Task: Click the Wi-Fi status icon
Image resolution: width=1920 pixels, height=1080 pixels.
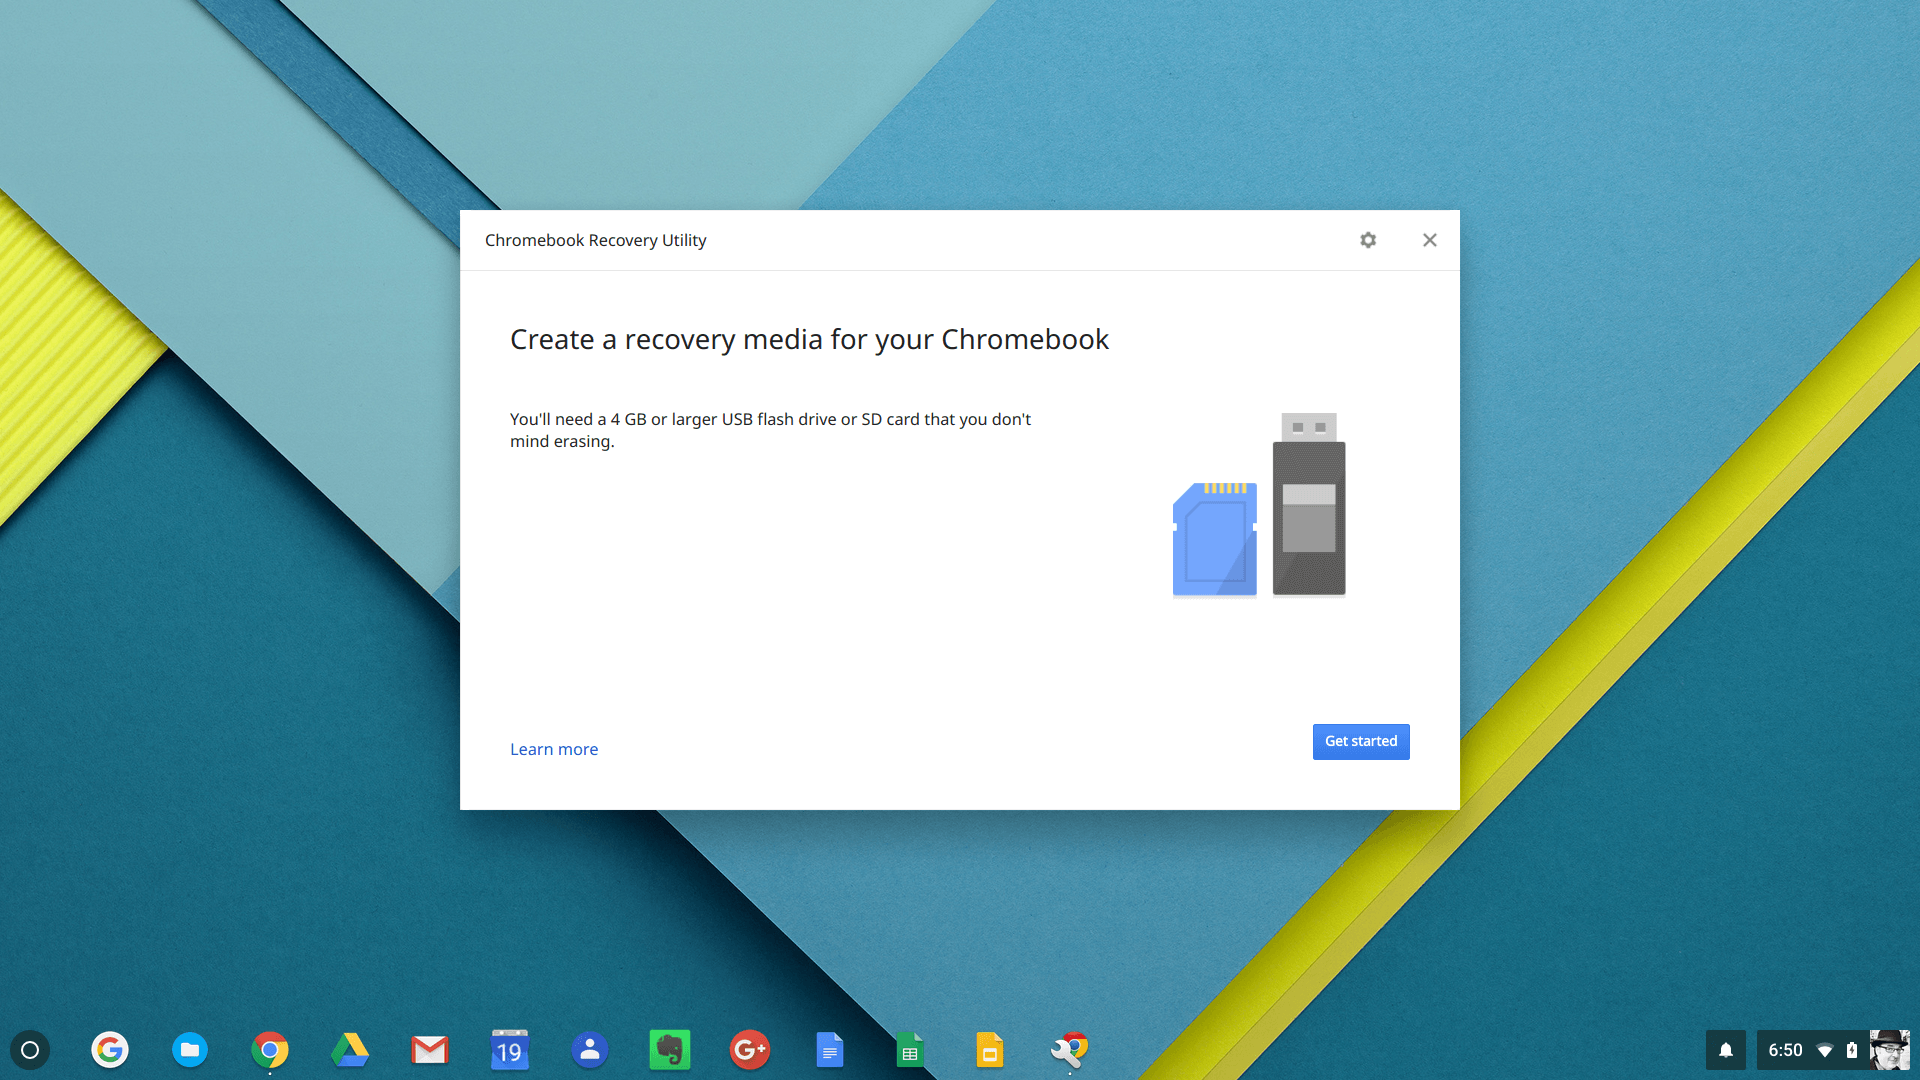Action: 1825,1050
